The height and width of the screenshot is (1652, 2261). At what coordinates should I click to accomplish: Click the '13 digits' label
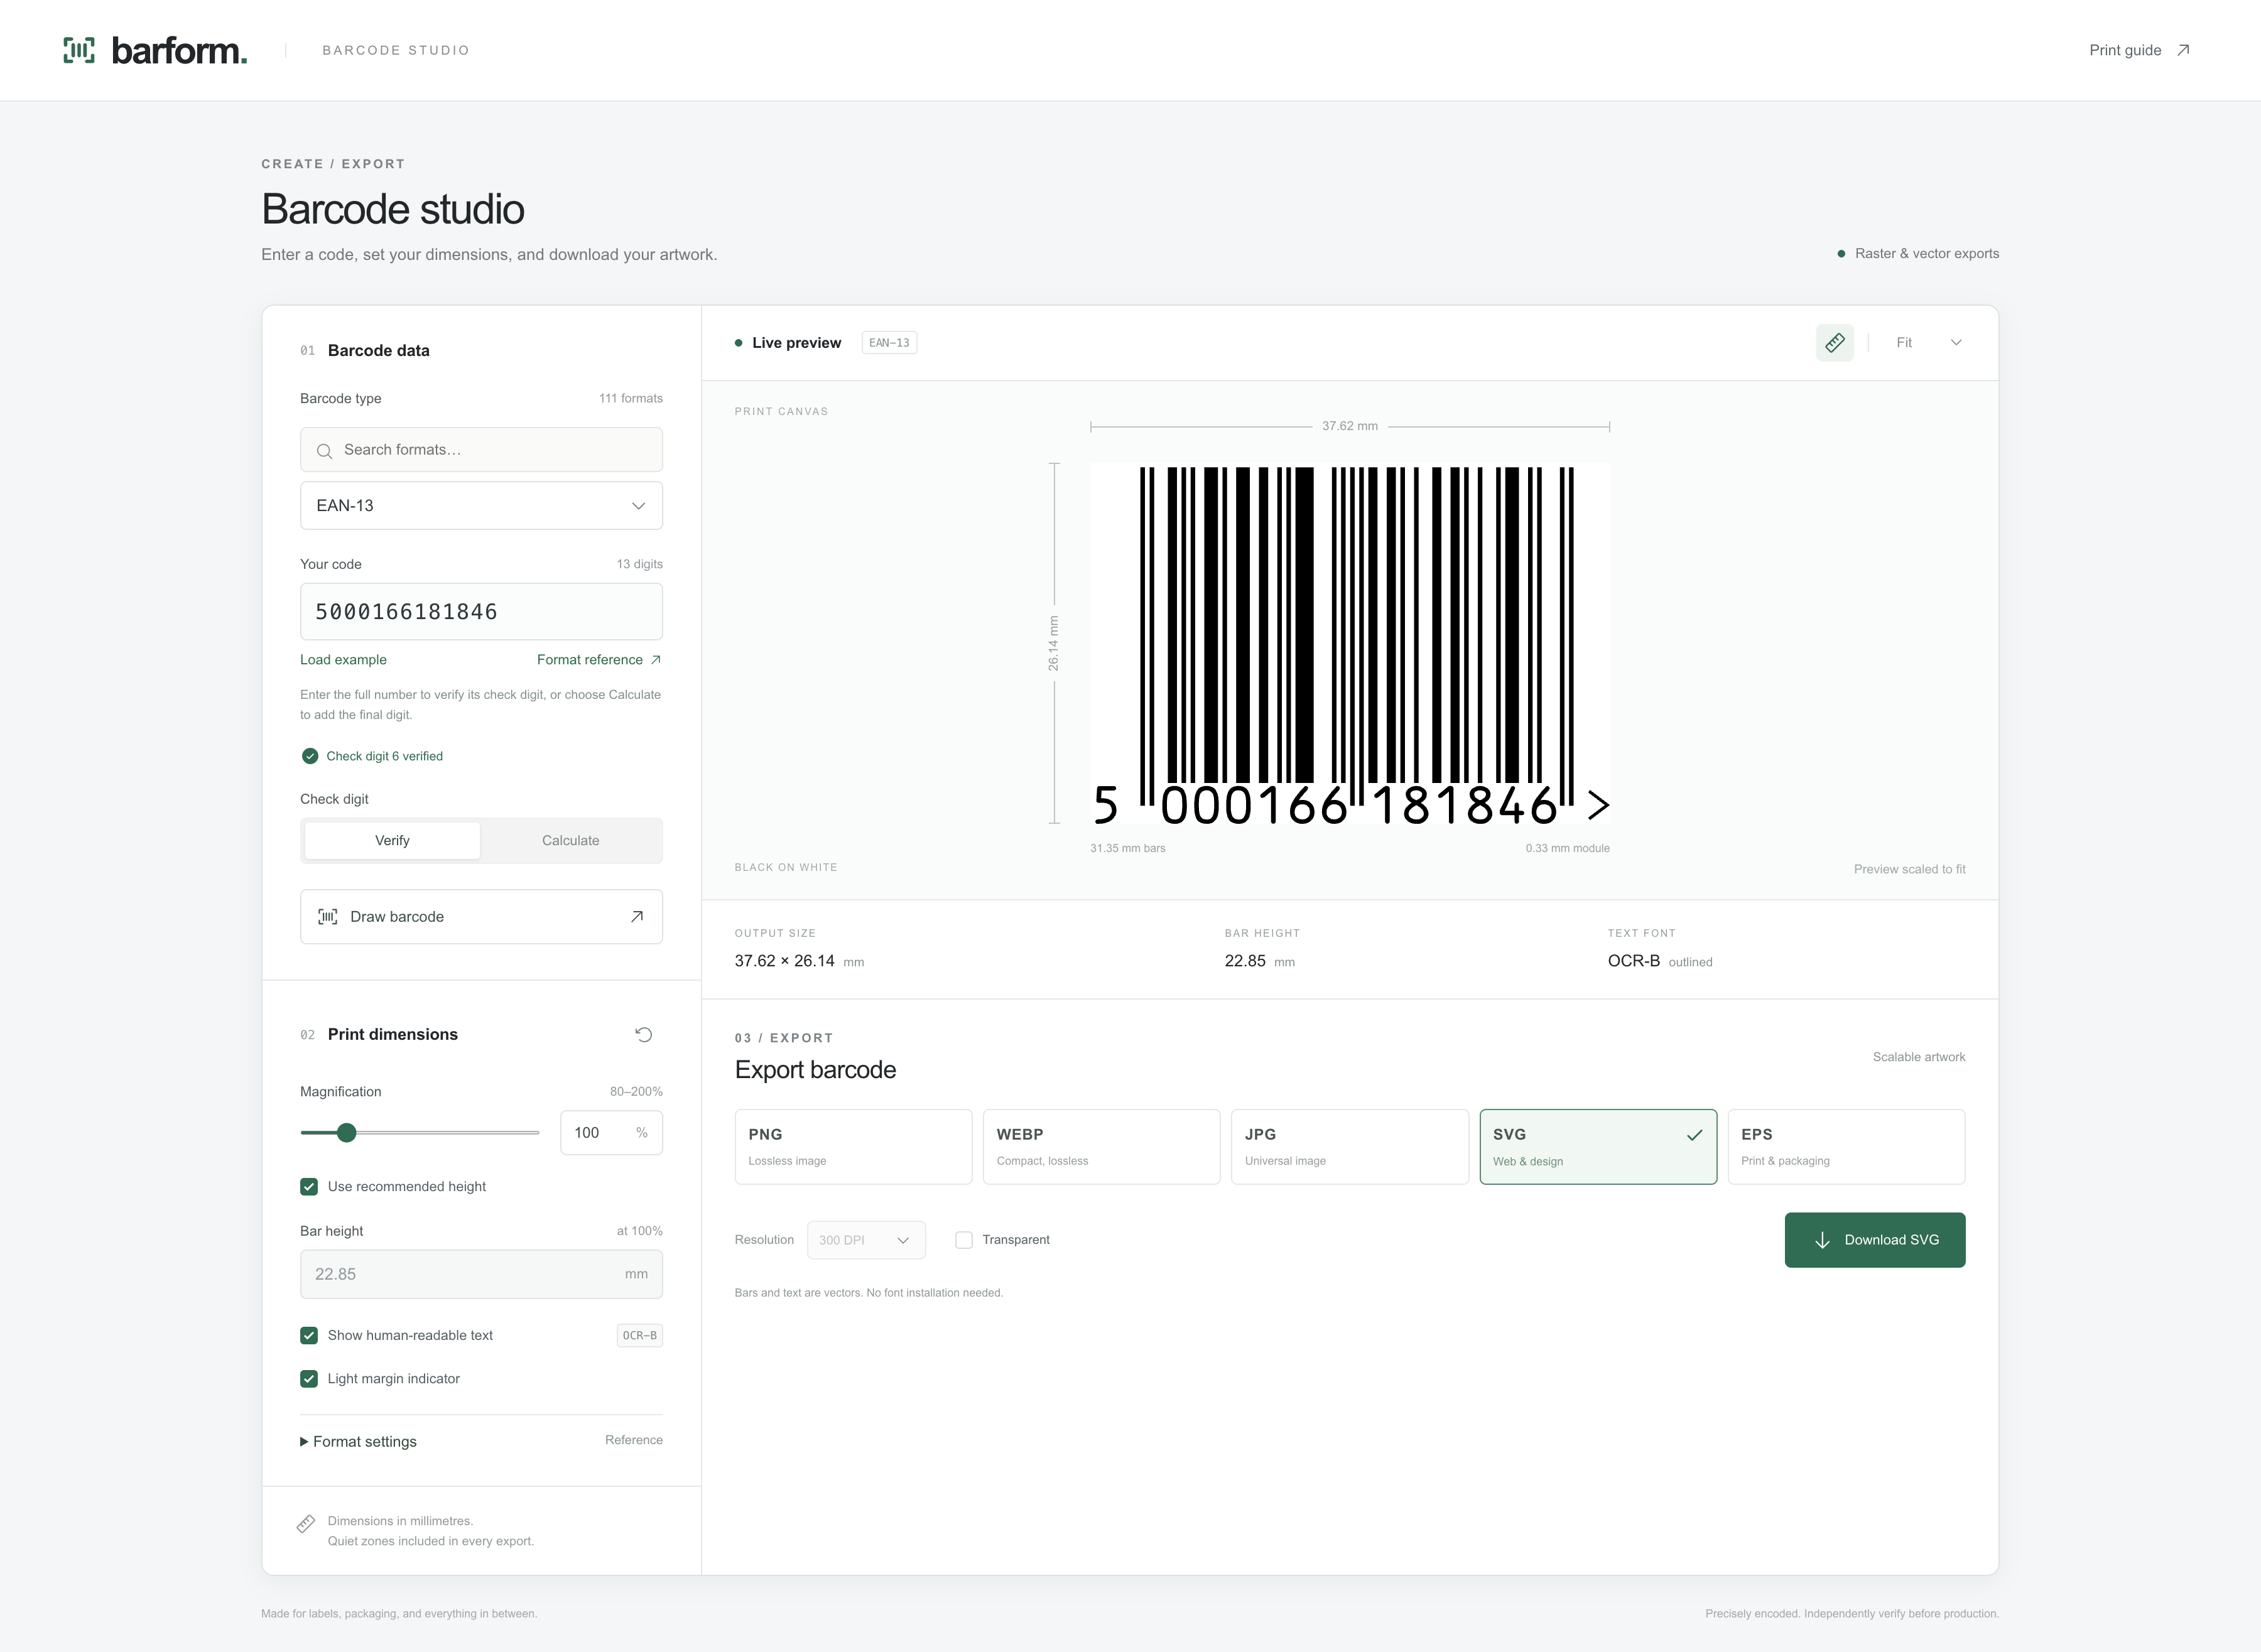(640, 564)
